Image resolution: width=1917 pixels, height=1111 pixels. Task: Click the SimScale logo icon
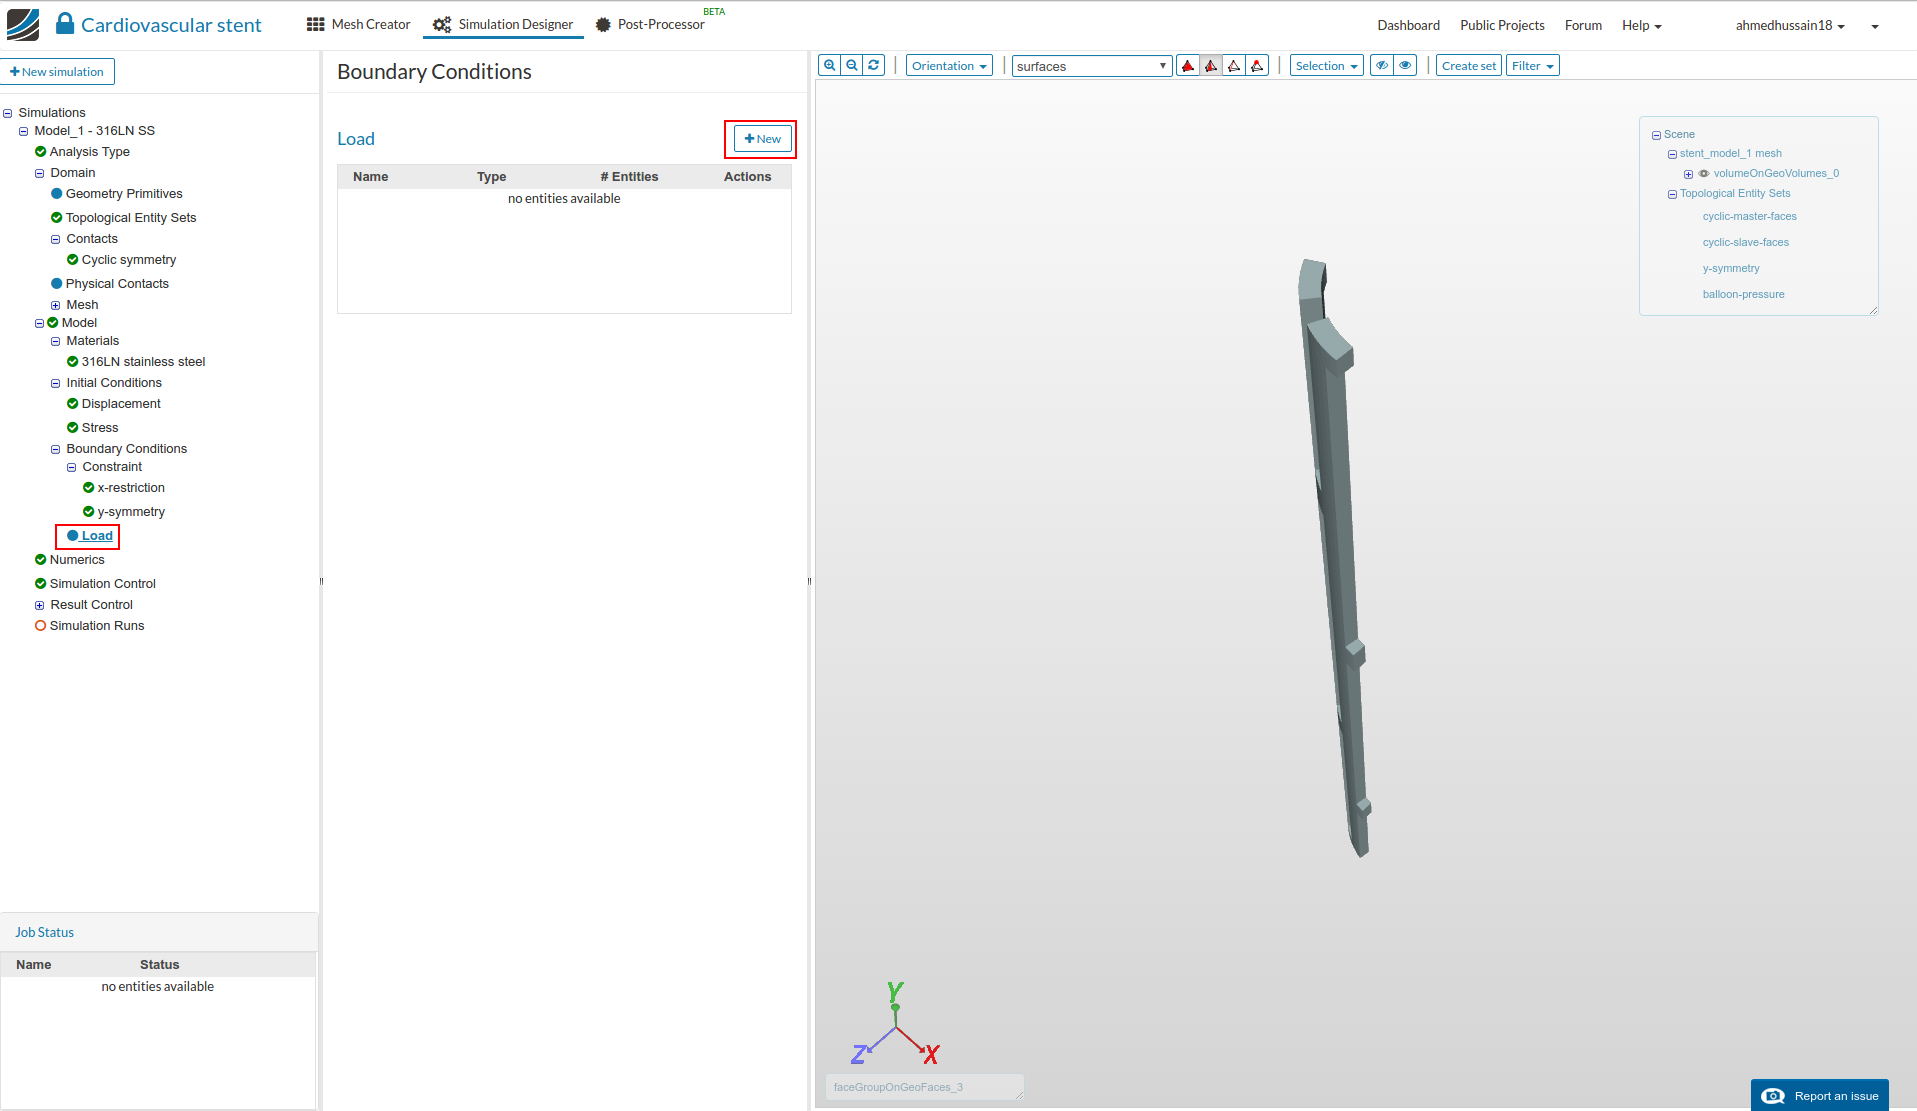(x=23, y=25)
